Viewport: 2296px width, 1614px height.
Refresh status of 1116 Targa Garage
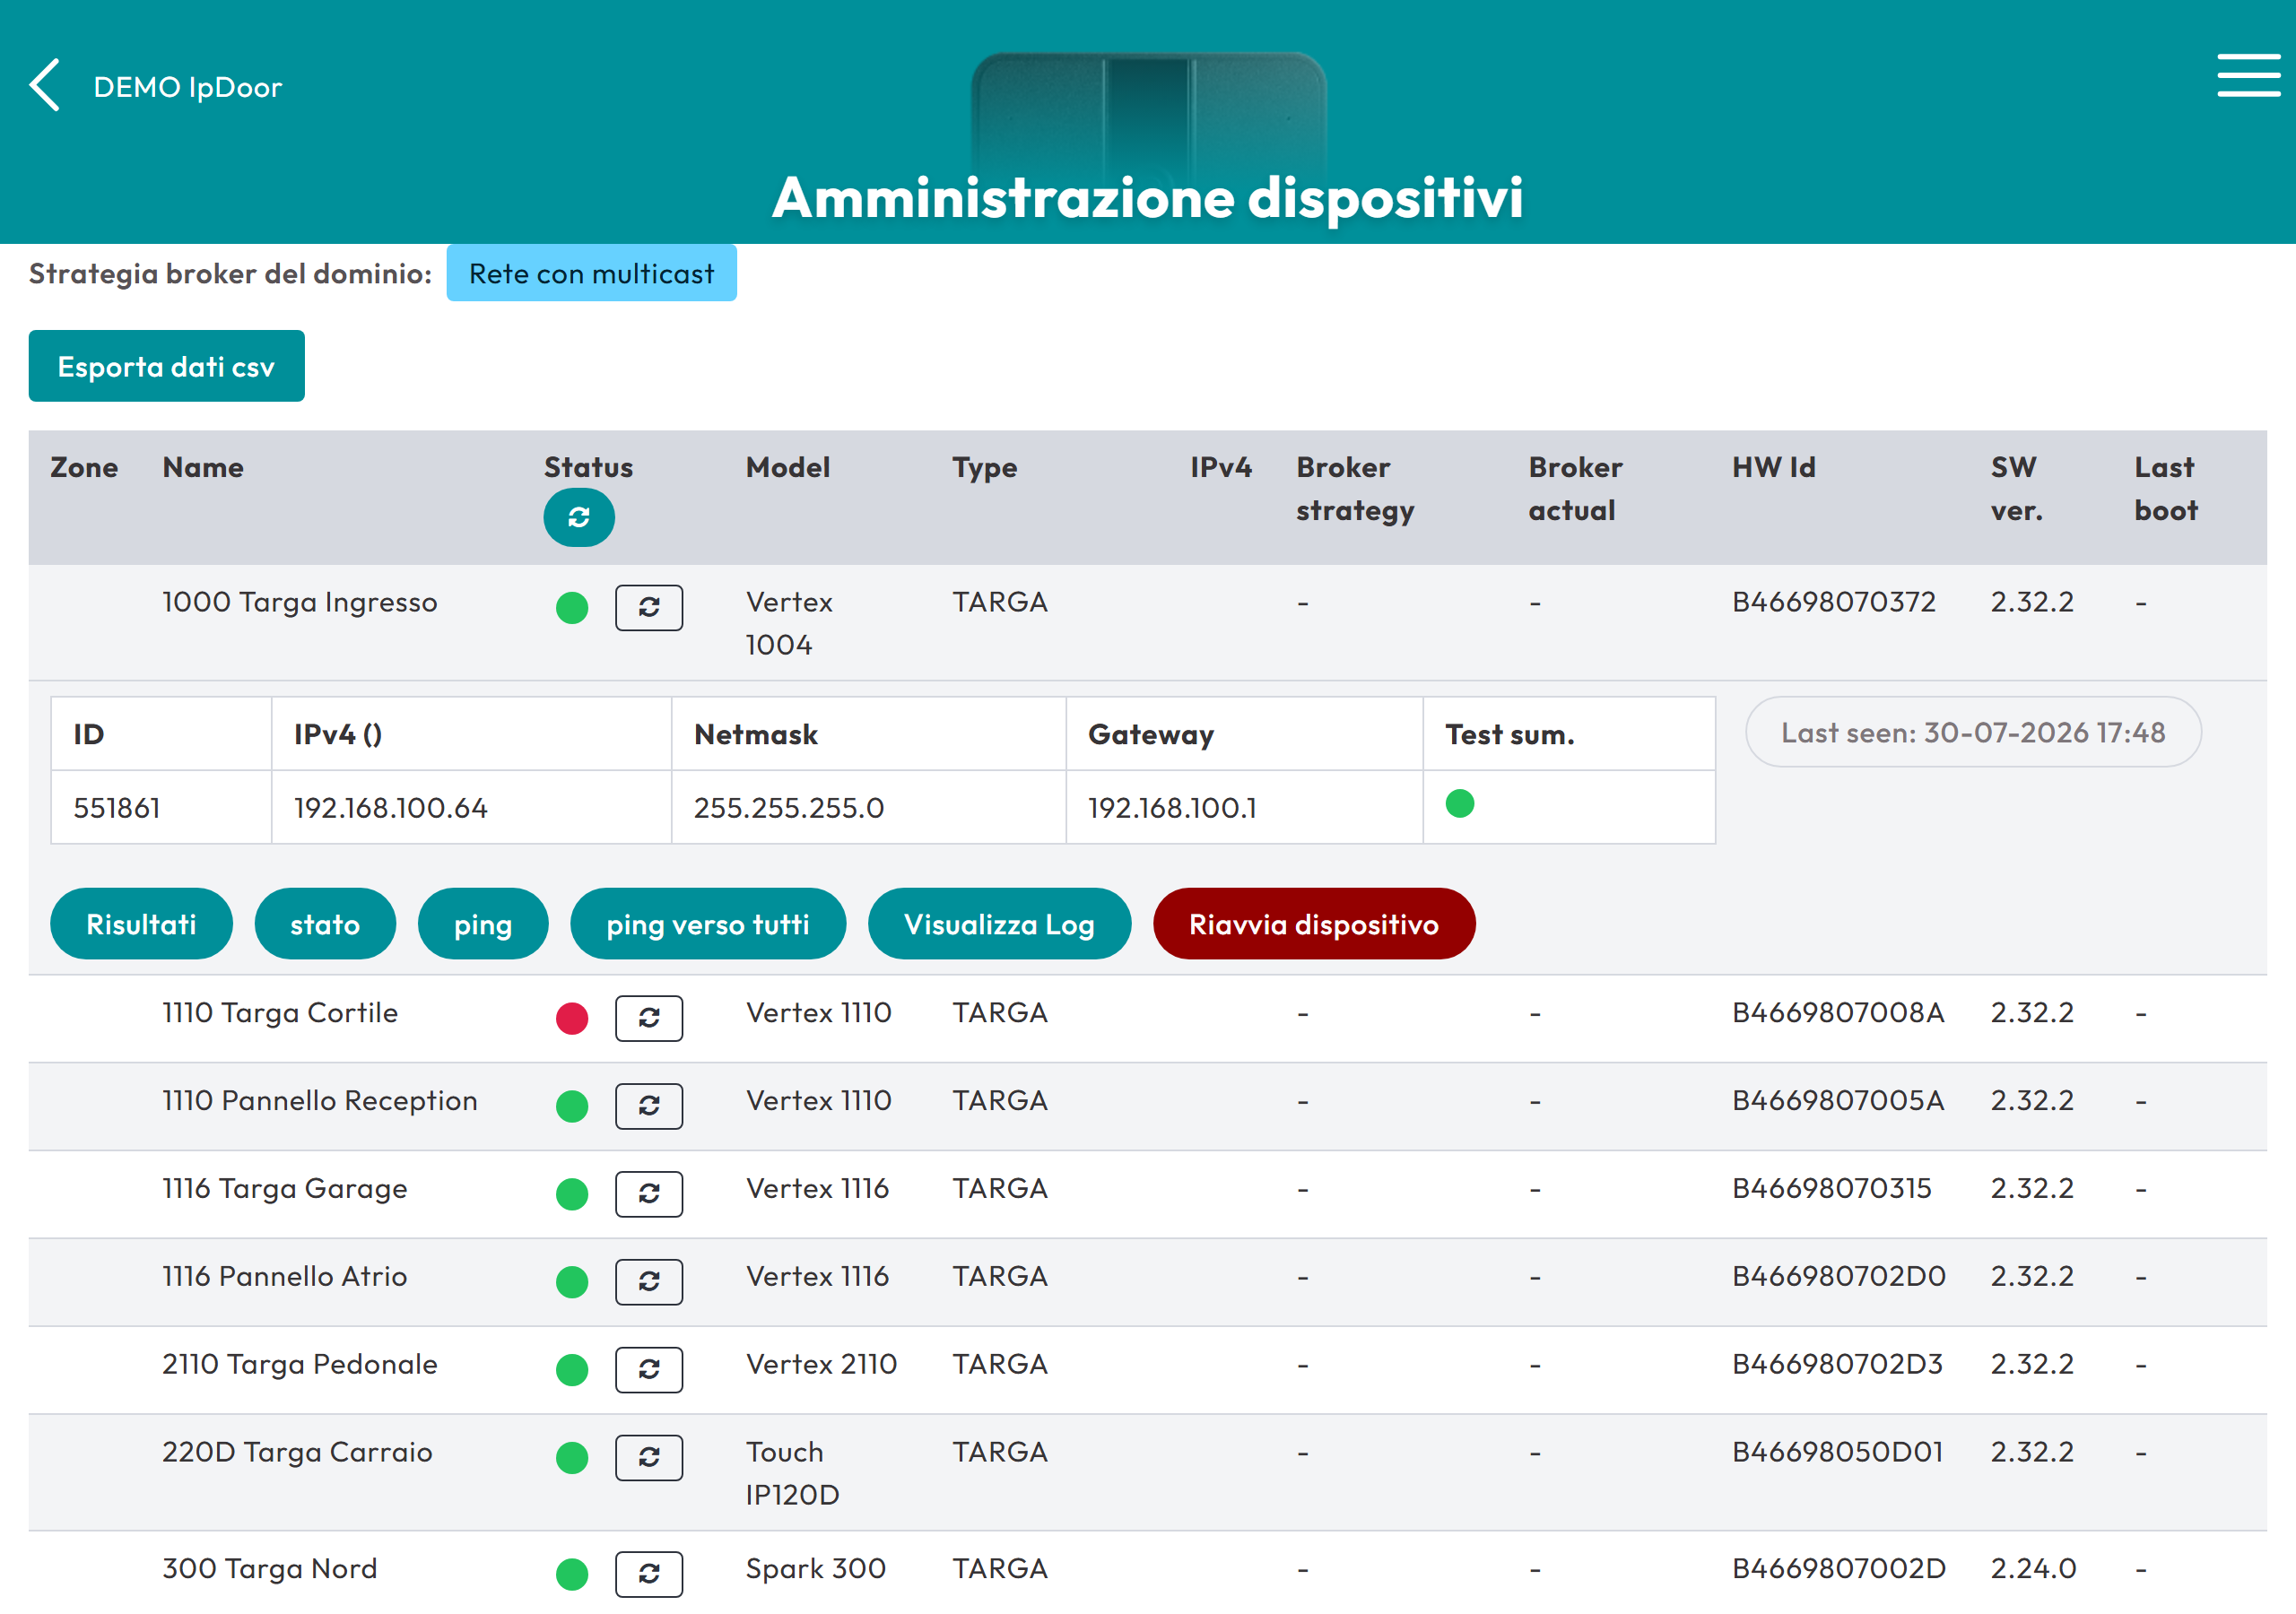[x=649, y=1194]
